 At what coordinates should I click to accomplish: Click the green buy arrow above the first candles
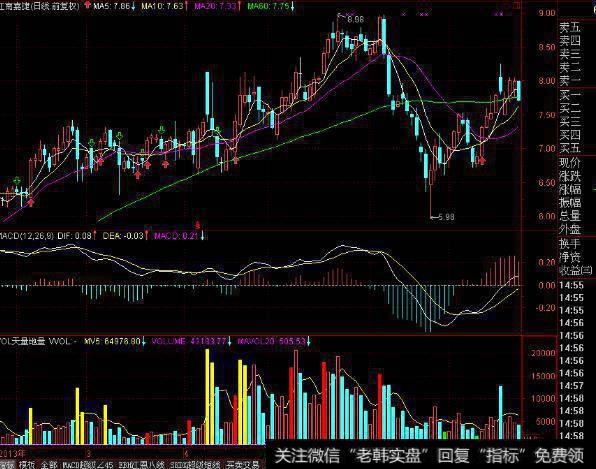(x=17, y=180)
